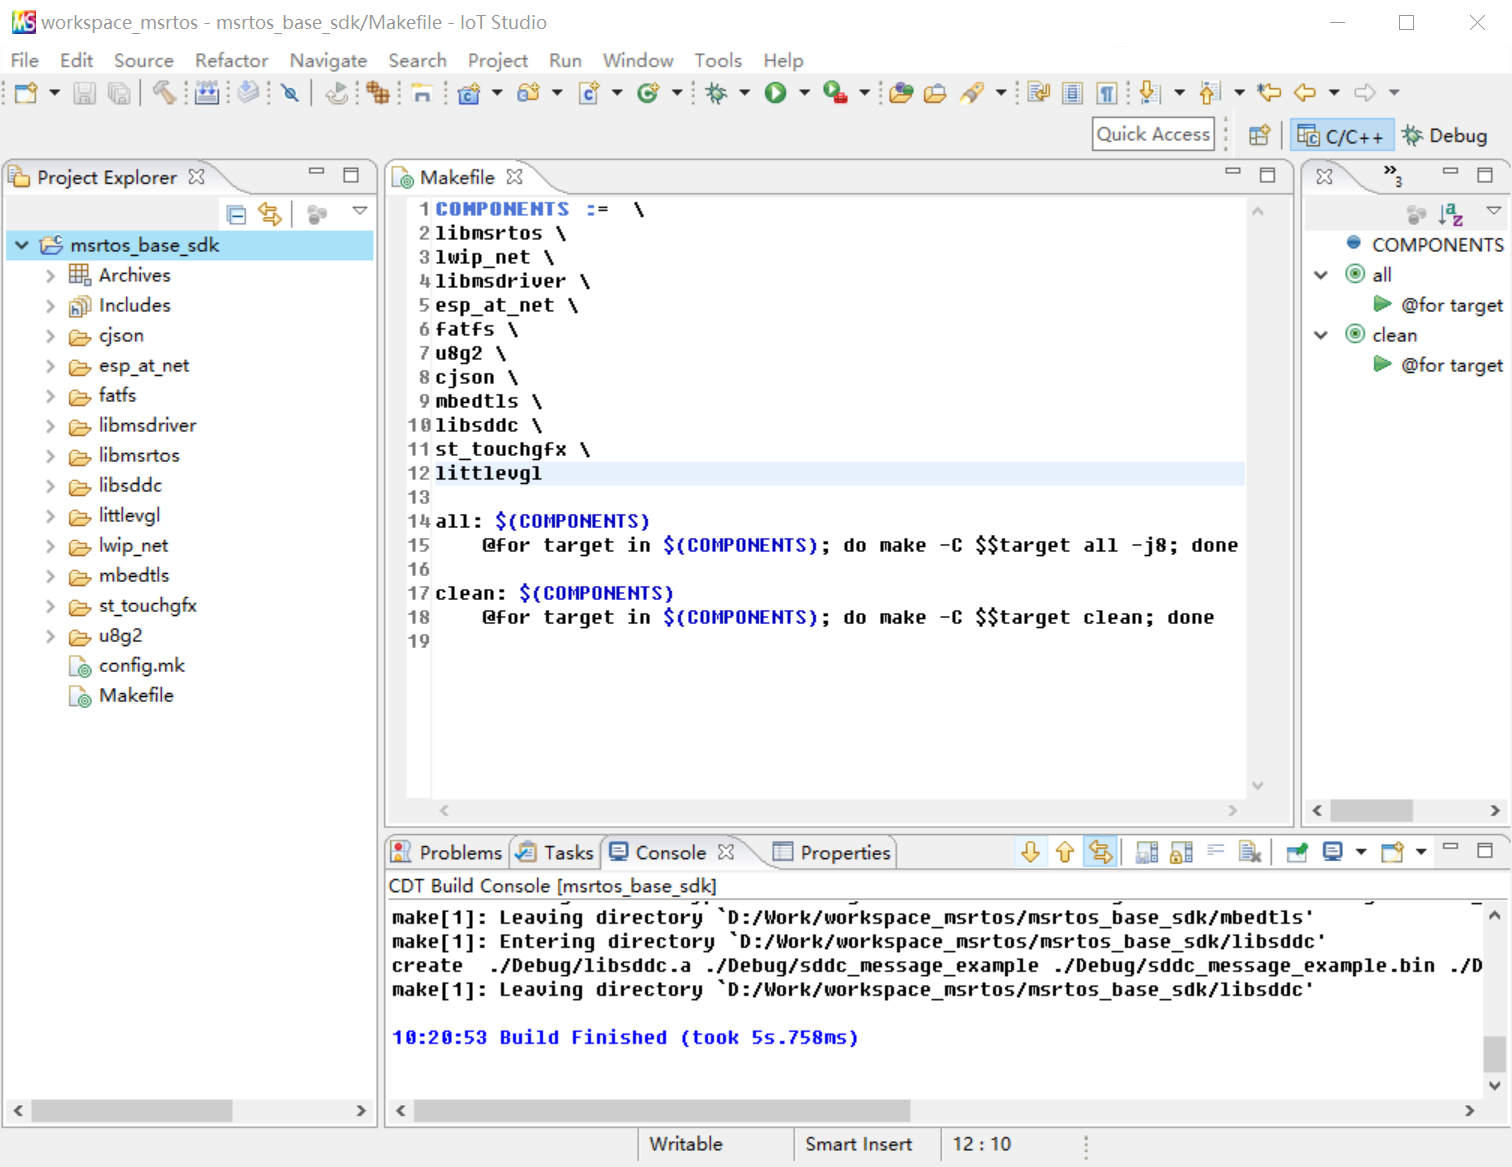Expand the libmsrtos folder in tree
1512x1167 pixels.
coord(50,456)
